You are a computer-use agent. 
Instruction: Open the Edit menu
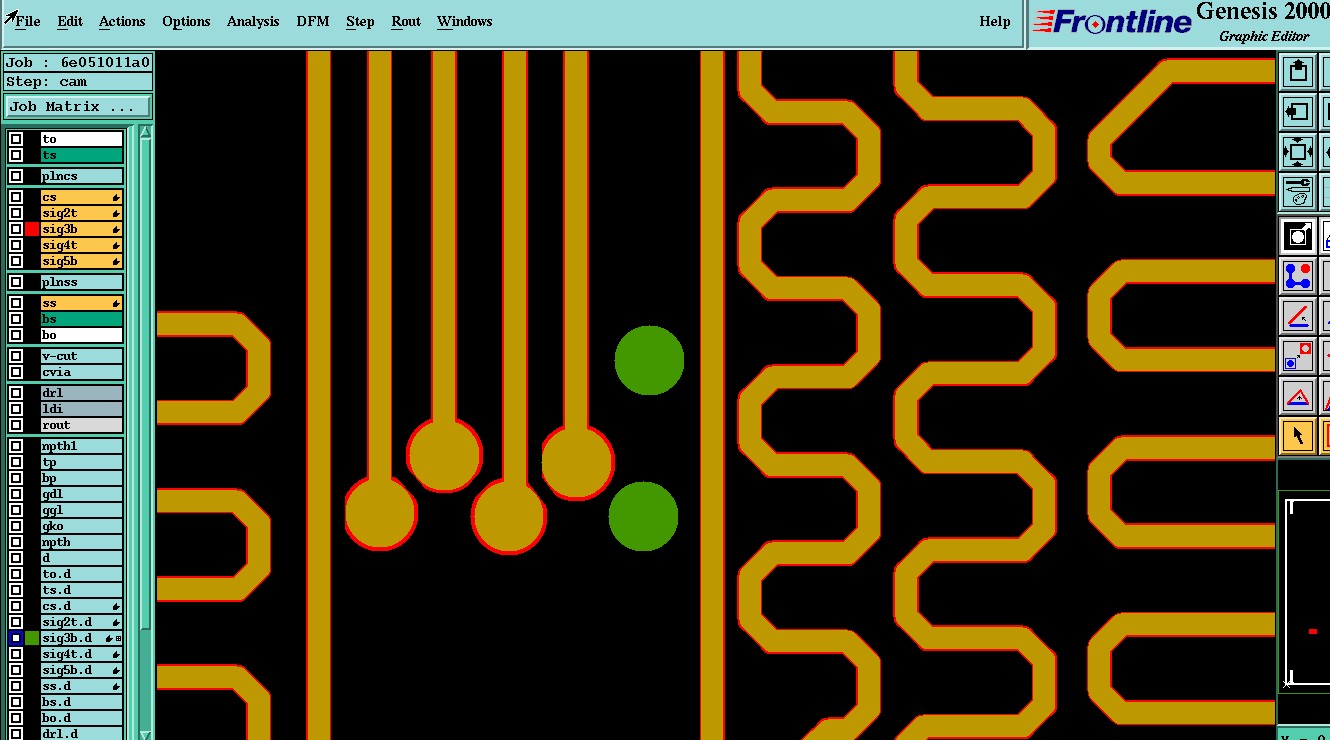click(x=70, y=21)
